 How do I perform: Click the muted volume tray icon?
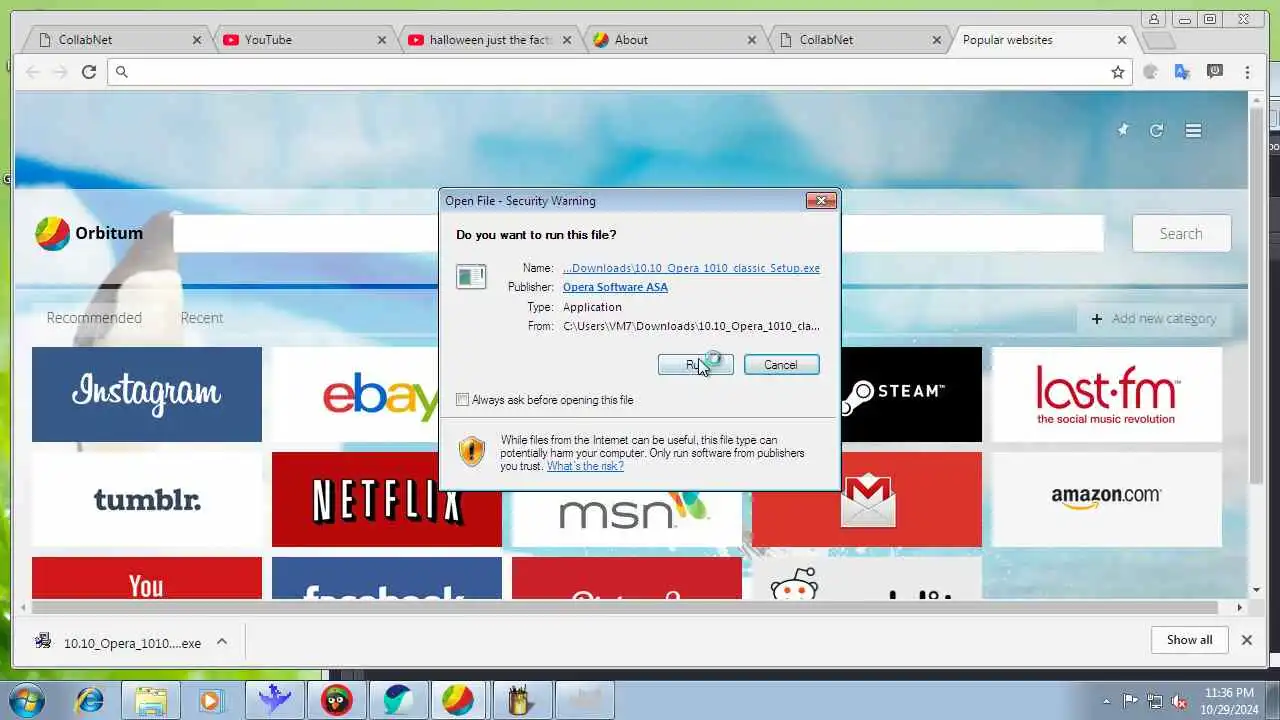pos(1179,701)
